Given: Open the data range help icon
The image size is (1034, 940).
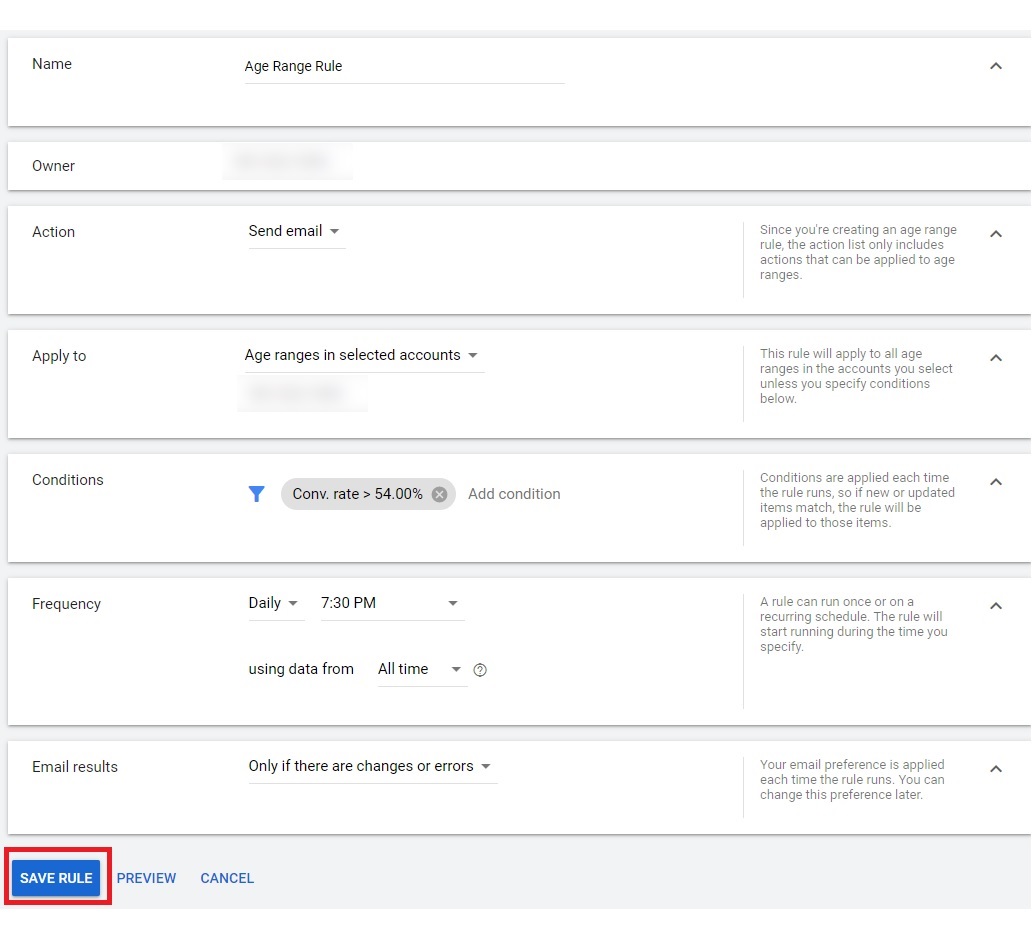Looking at the screenshot, I should [x=480, y=670].
